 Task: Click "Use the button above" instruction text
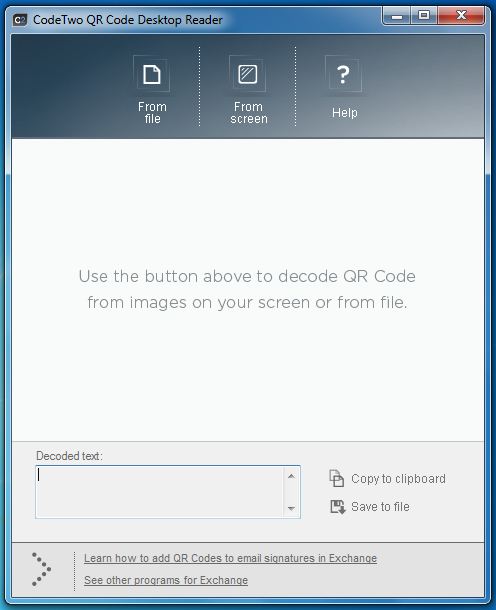pos(247,289)
